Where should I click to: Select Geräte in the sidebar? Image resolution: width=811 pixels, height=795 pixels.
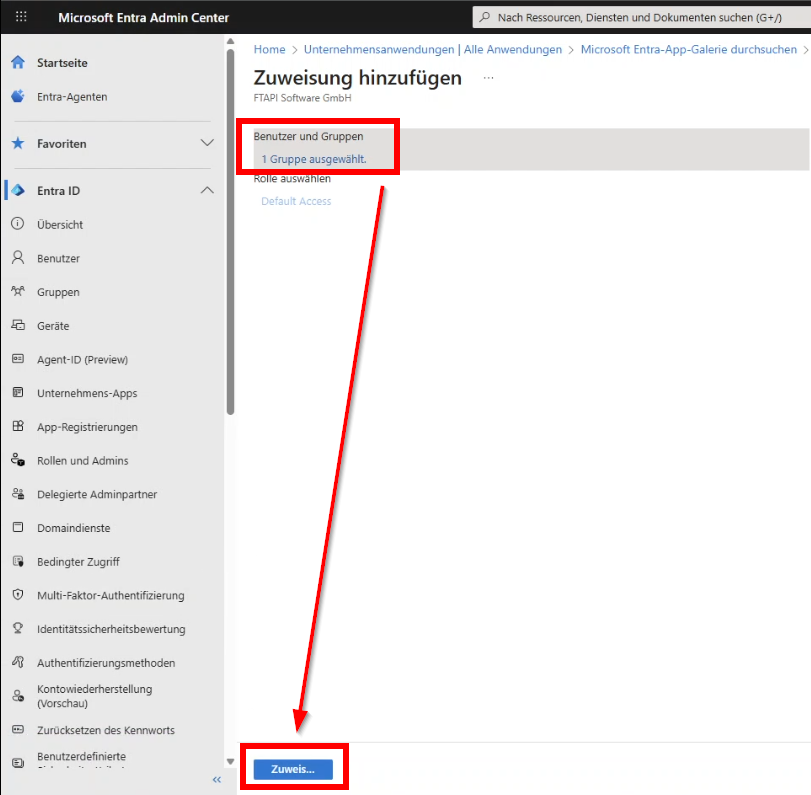(53, 326)
